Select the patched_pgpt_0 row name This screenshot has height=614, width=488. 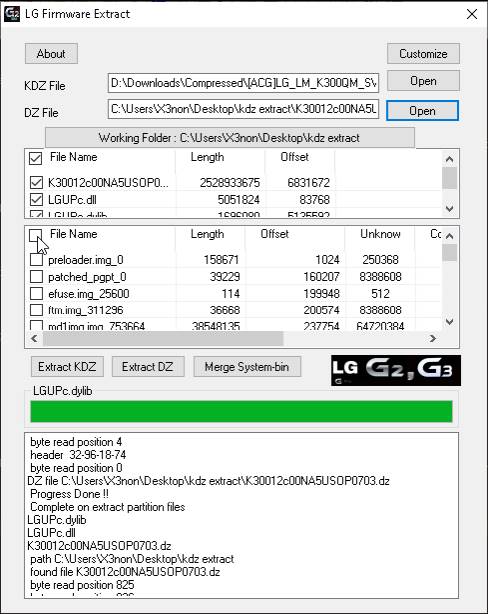pos(87,277)
